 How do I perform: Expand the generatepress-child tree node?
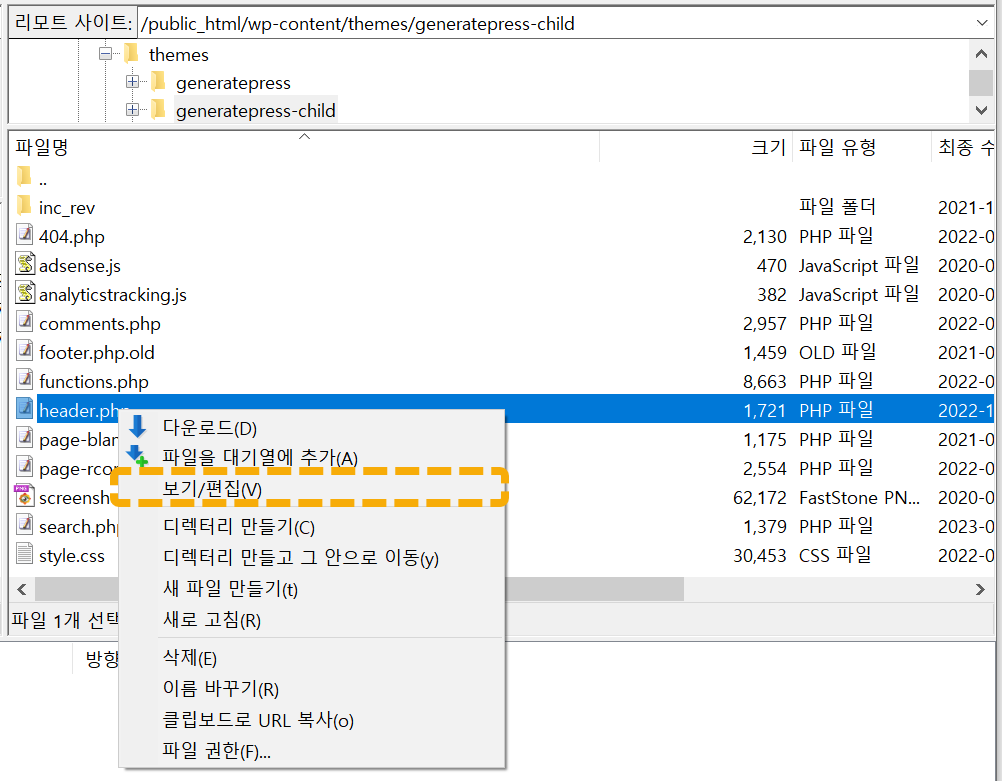click(x=131, y=111)
